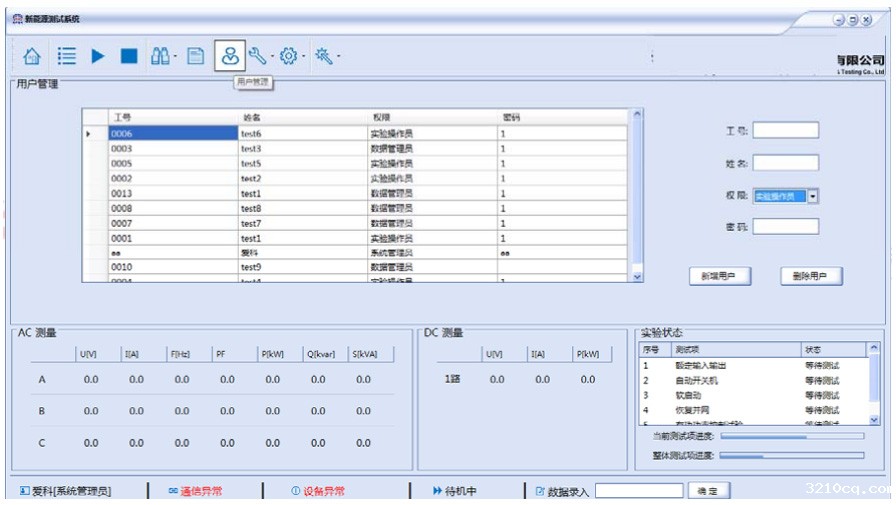896x505 pixels.
Task: Select table cell 0003
Action: click(173, 149)
